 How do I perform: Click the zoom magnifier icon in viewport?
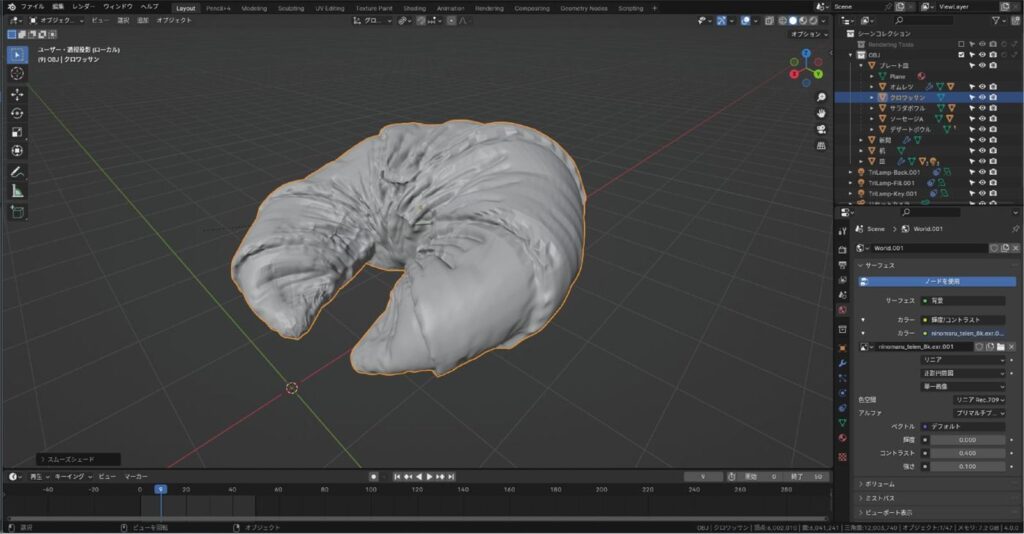tap(821, 97)
